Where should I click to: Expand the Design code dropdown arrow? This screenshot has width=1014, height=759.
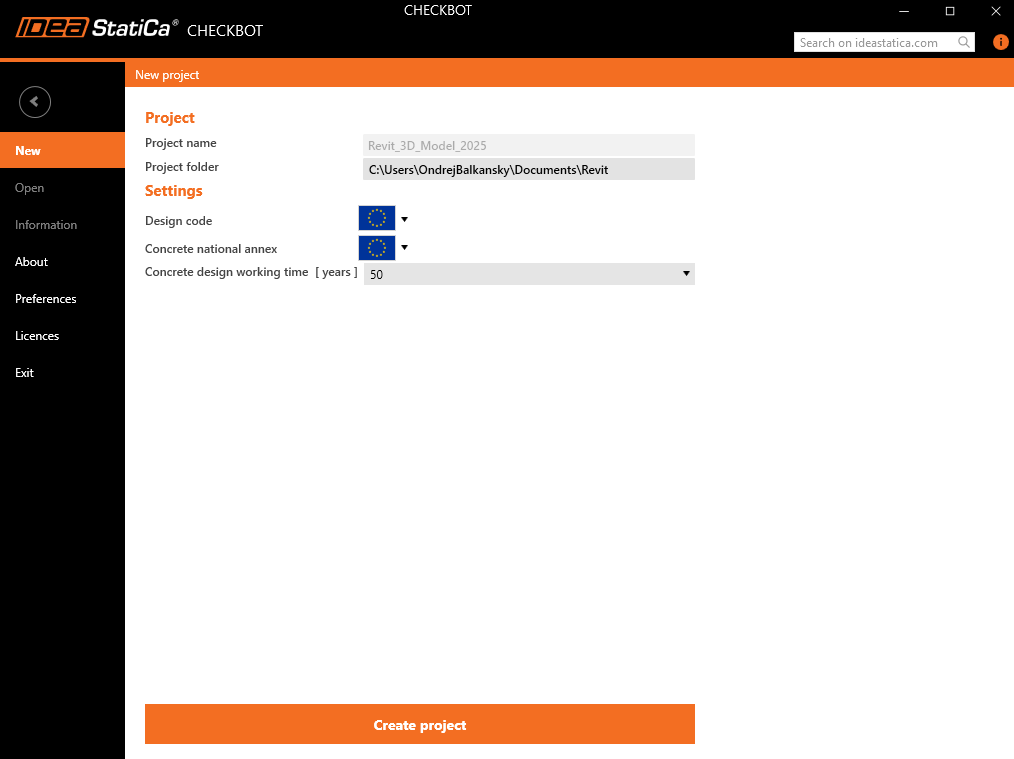point(405,220)
